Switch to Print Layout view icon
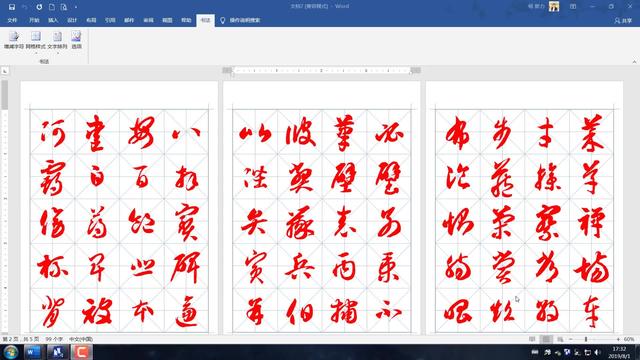This screenshot has height=360, width=640. pos(546,339)
